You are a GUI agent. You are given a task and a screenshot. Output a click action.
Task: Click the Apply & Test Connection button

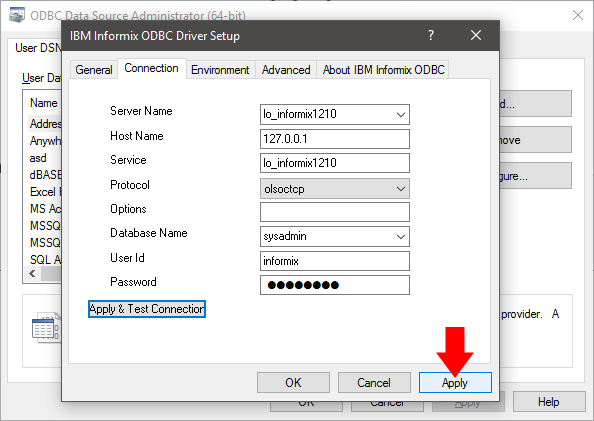pyautogui.click(x=147, y=309)
